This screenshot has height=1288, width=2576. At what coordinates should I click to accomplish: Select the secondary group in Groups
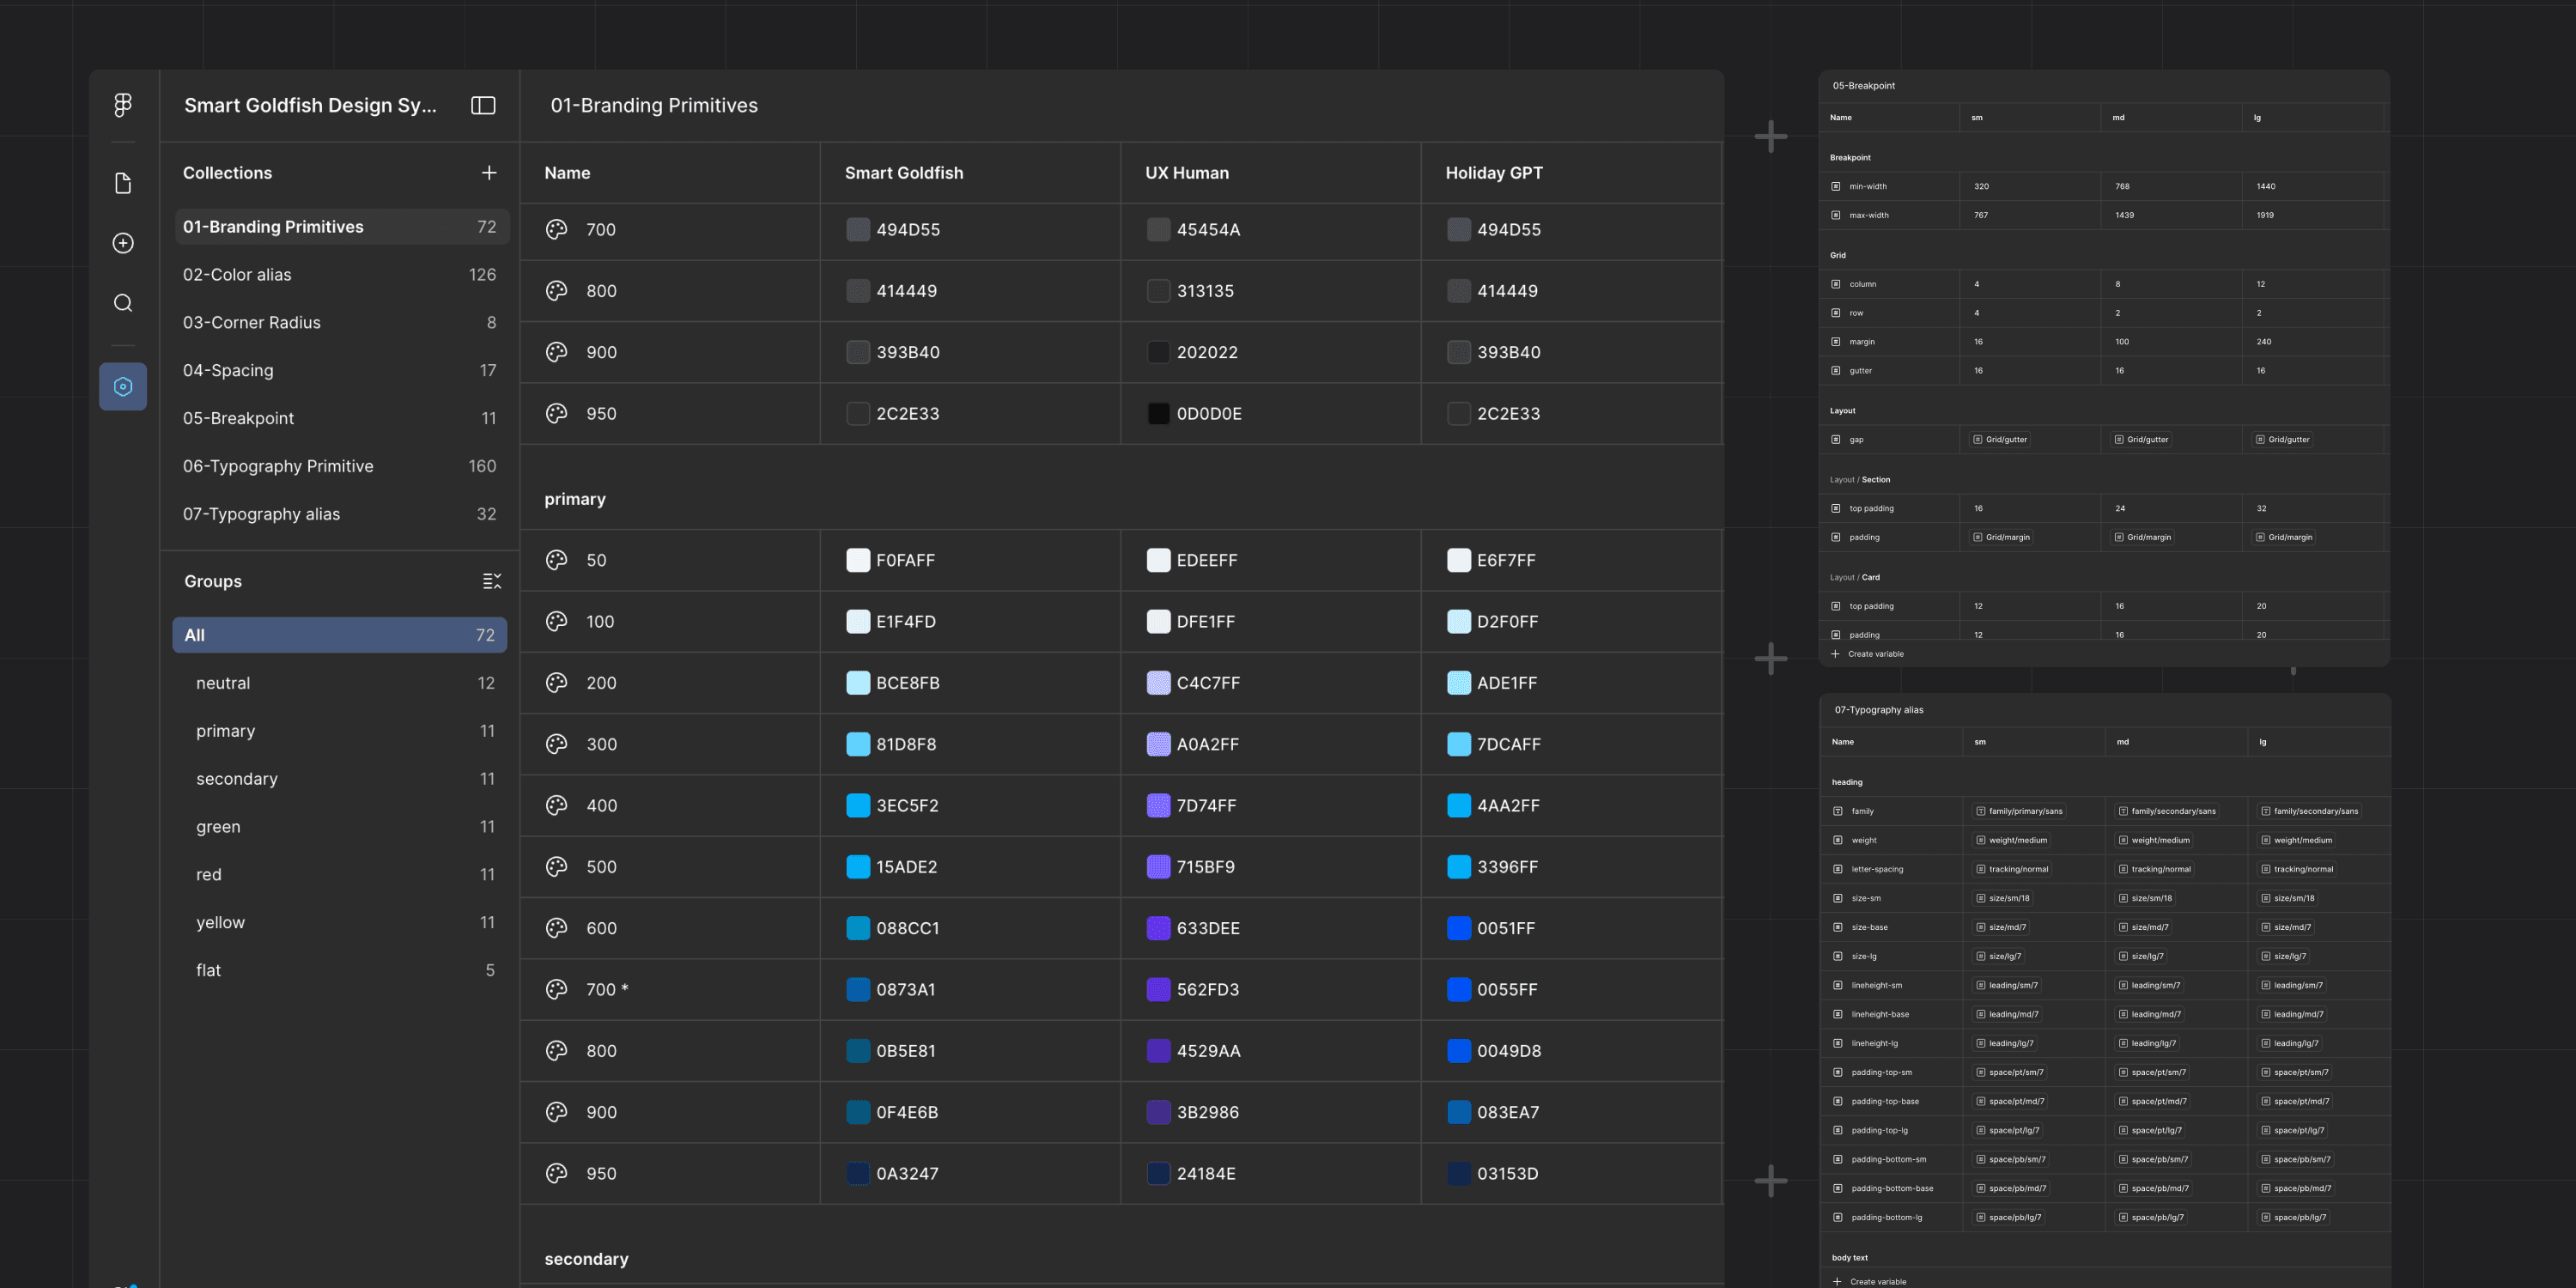tap(237, 779)
